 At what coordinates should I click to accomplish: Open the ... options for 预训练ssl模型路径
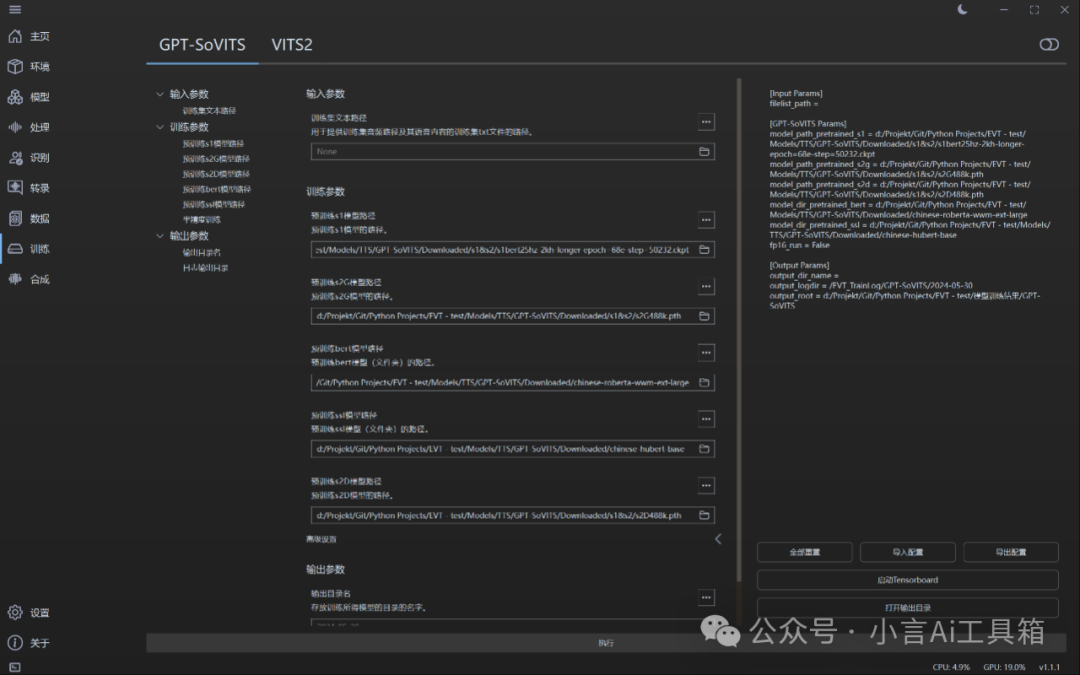click(706, 419)
